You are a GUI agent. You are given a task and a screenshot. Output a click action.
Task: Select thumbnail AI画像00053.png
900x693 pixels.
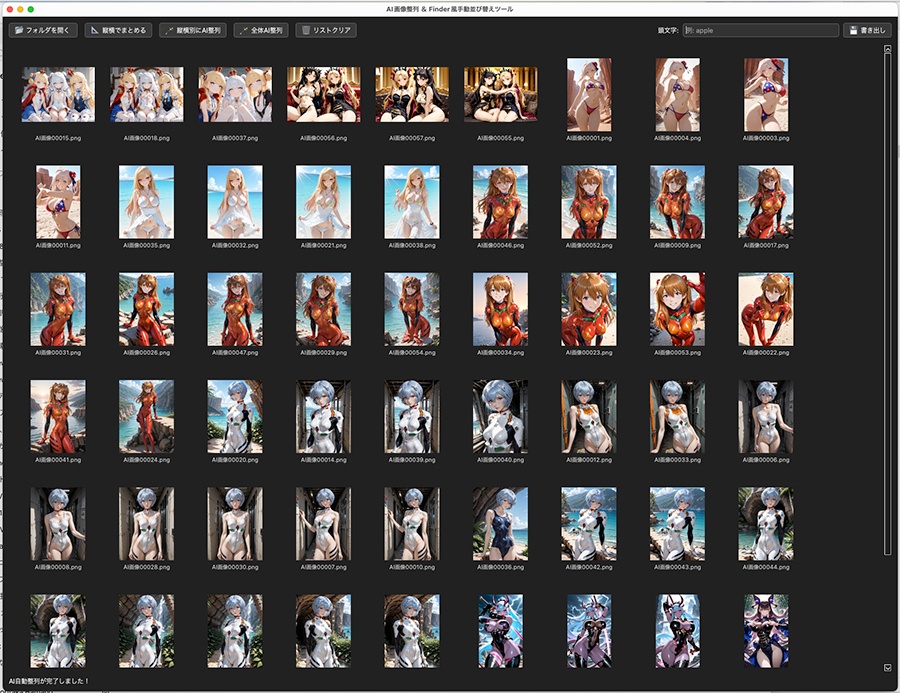[677, 309]
